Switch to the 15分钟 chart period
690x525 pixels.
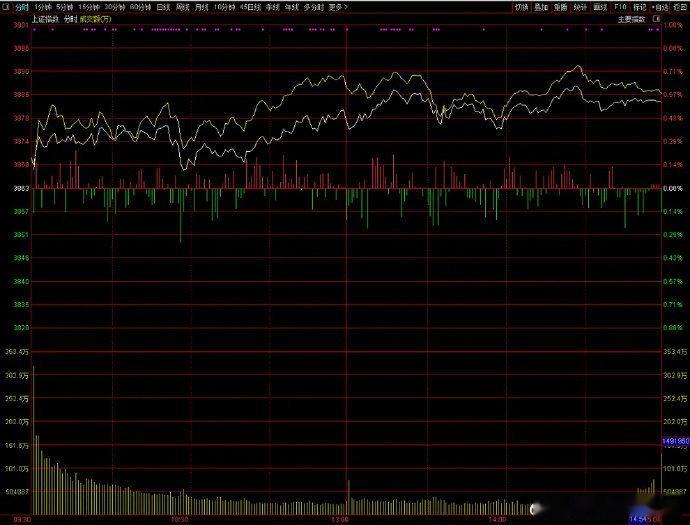click(89, 7)
